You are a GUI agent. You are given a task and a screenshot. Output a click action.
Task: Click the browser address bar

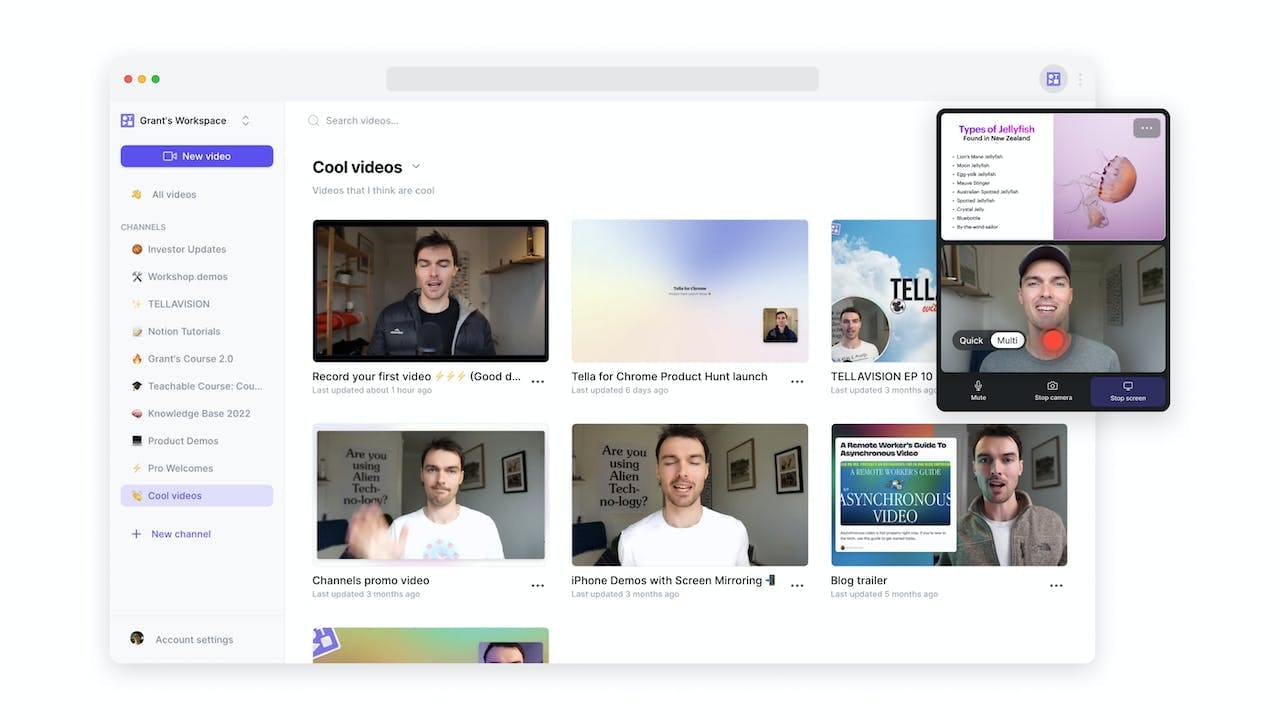(602, 79)
